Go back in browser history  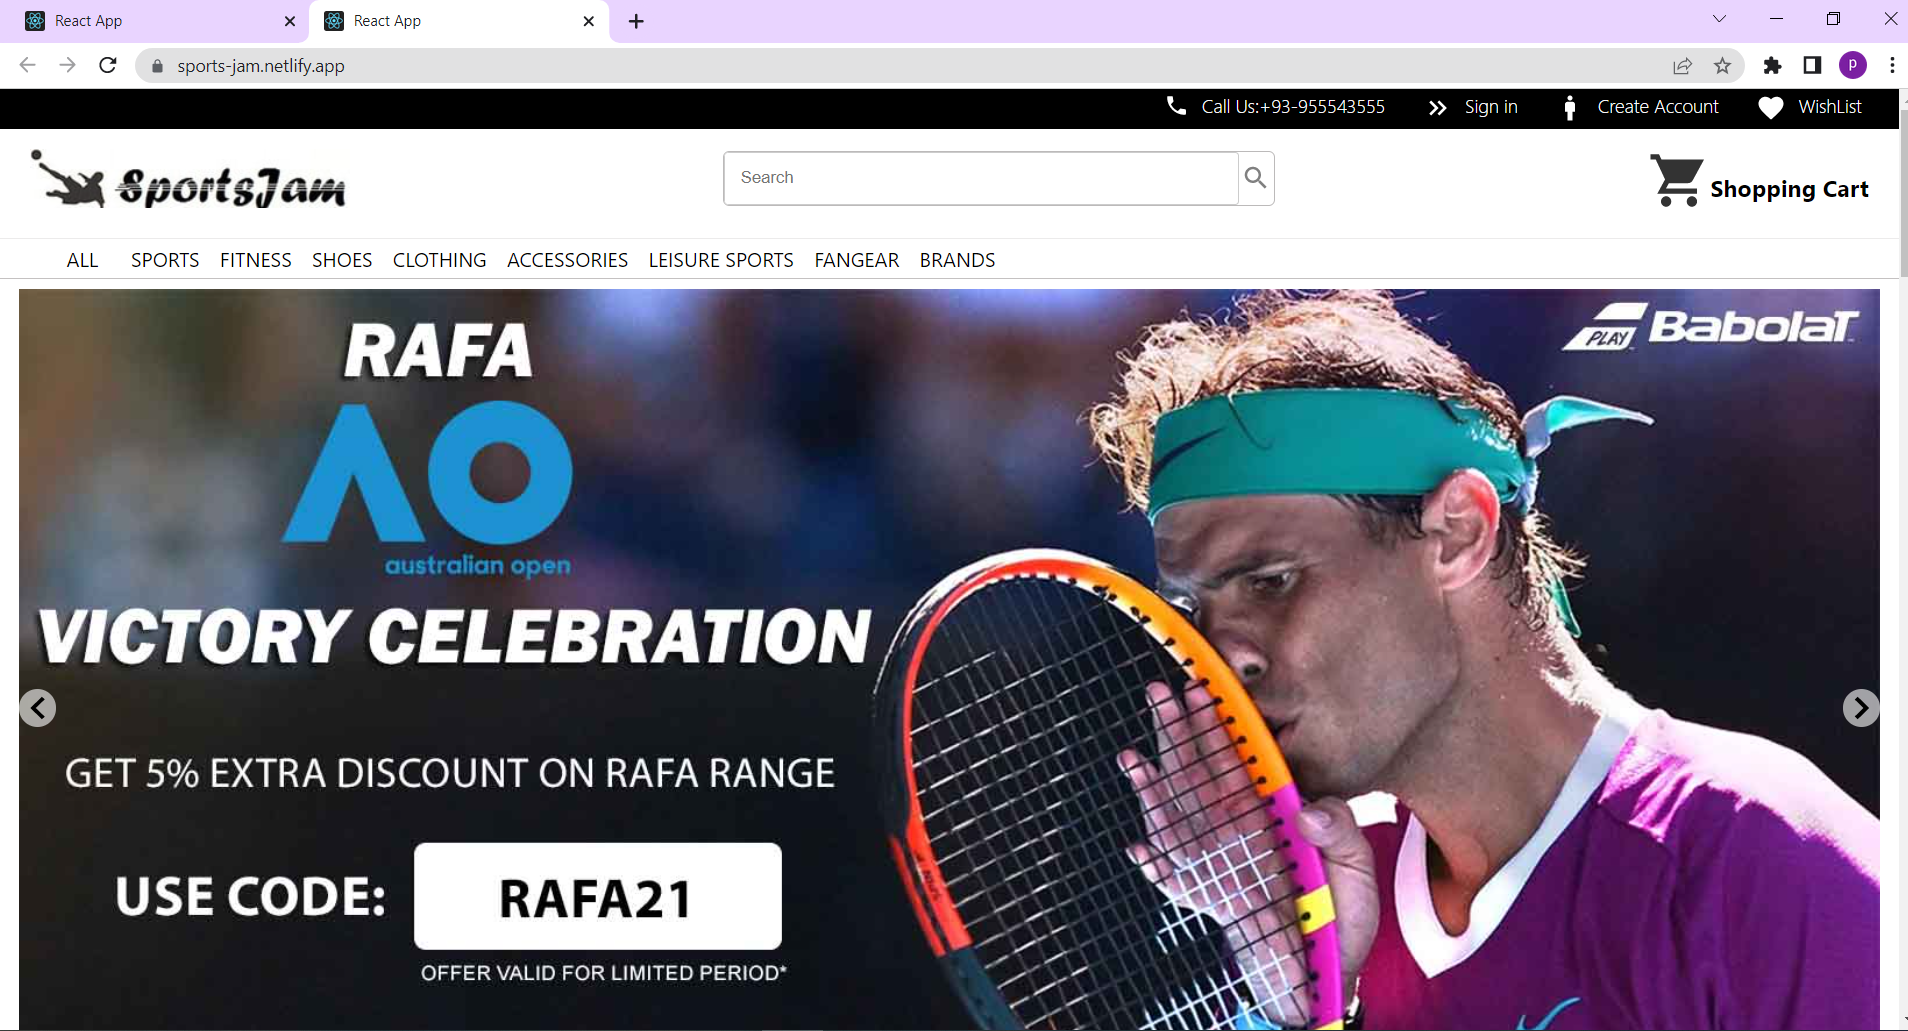(x=27, y=65)
